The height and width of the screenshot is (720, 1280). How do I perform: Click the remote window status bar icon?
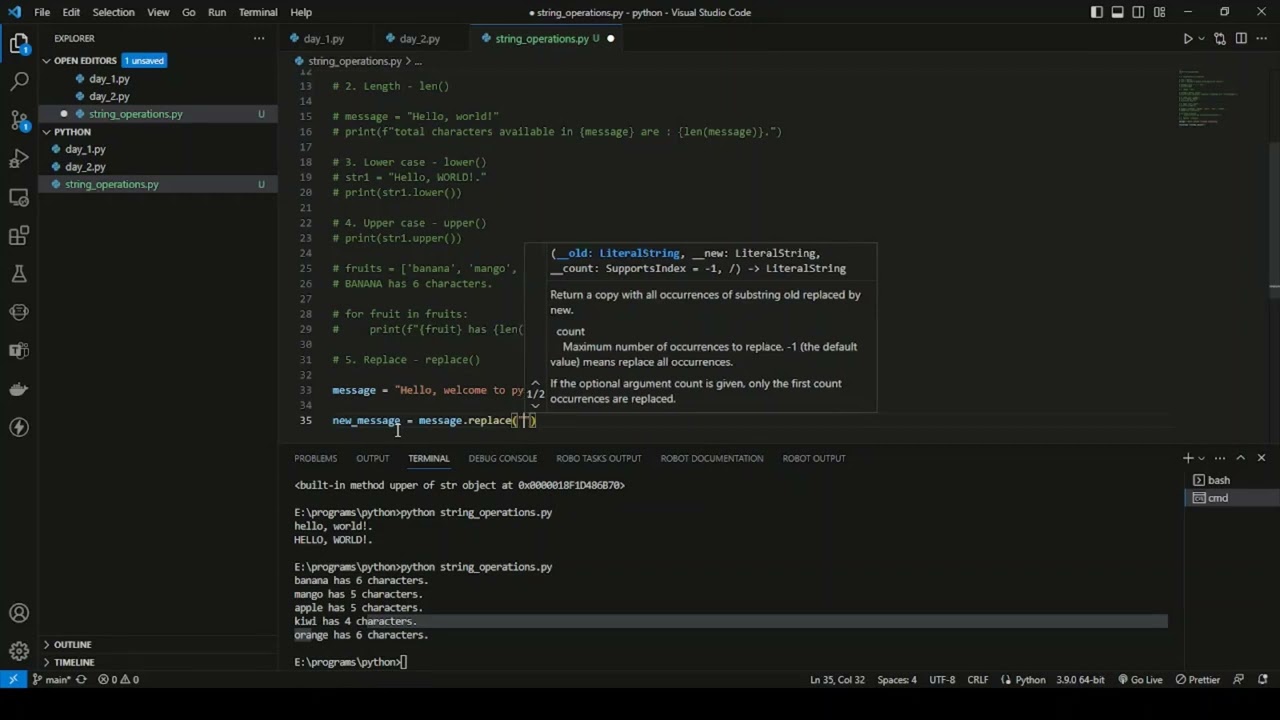tap(13, 680)
